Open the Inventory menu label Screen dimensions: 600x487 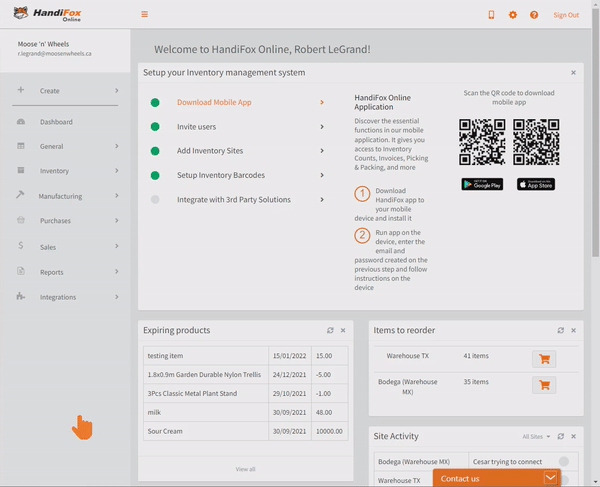click(54, 171)
